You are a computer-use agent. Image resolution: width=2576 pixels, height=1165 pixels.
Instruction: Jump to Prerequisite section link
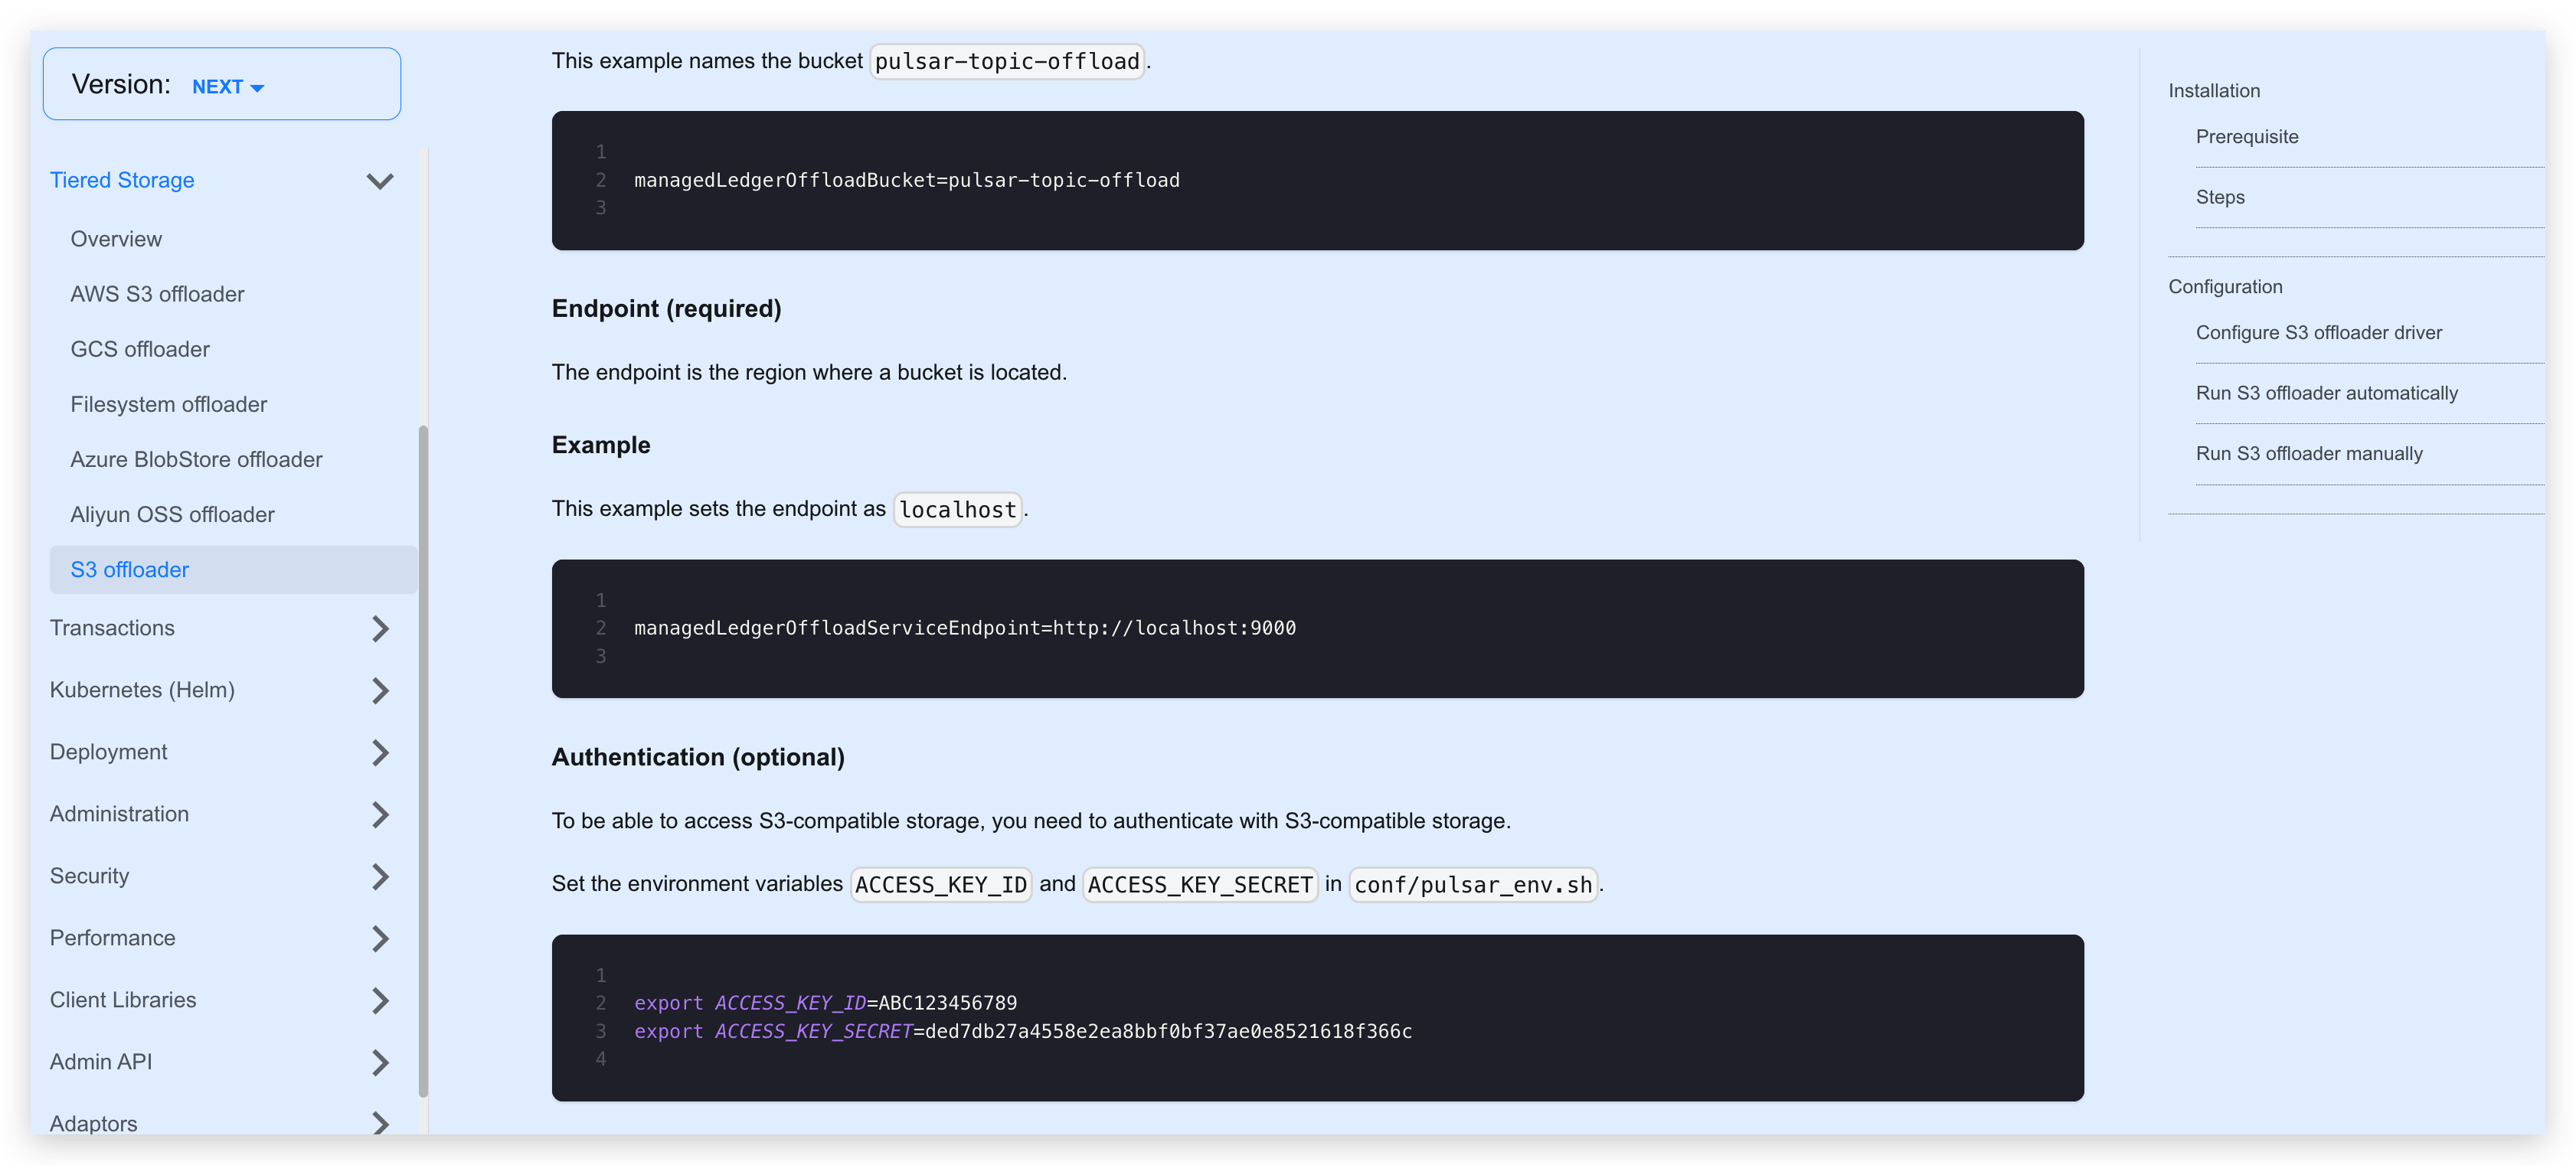(x=2246, y=137)
